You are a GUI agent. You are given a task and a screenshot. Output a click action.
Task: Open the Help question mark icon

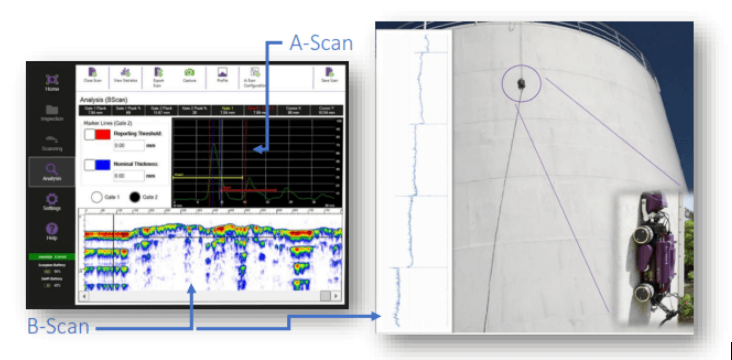52,228
